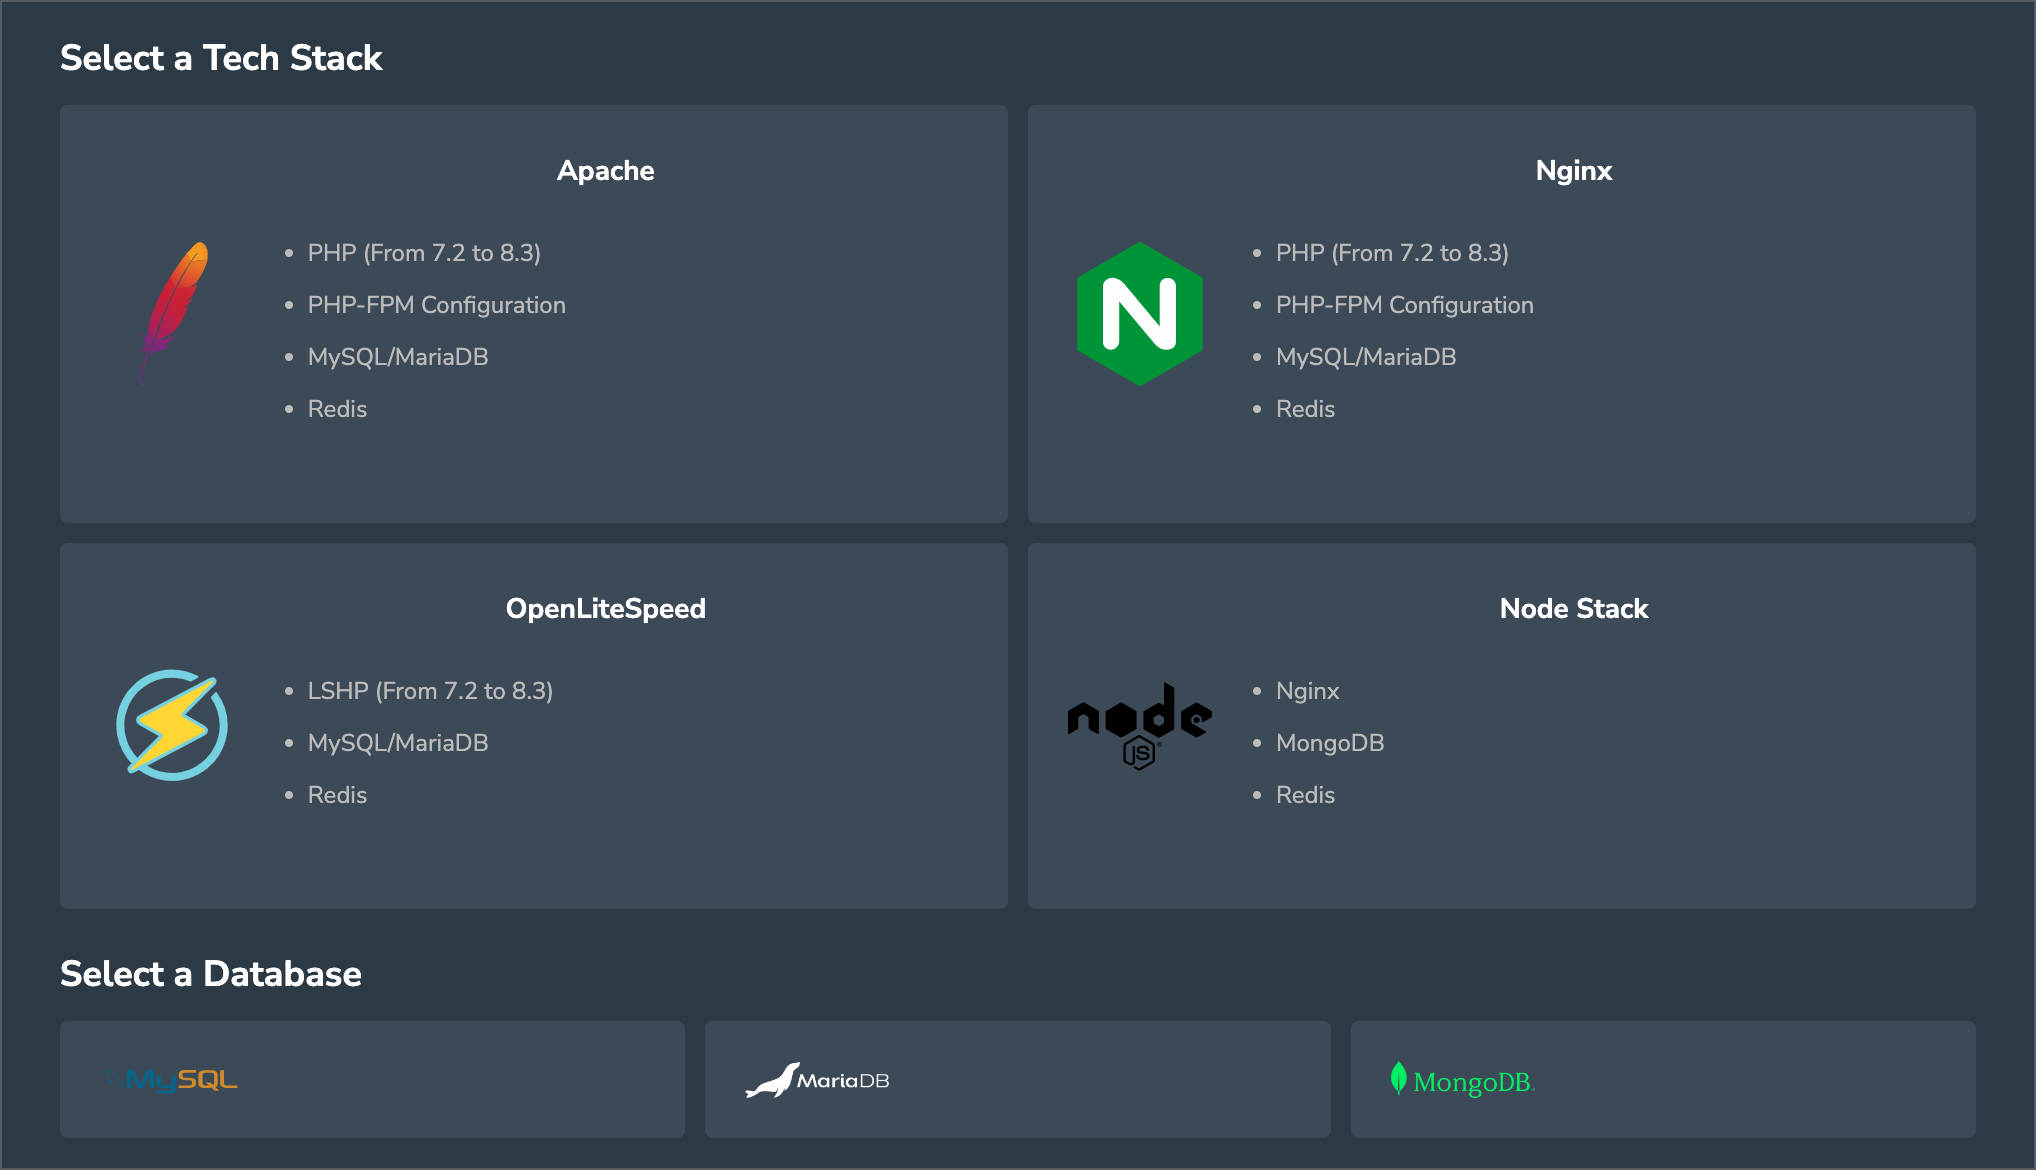Click 'MySQL/MariaDB' in the OpenLiteSpeed card
2036x1170 pixels.
coord(398,743)
